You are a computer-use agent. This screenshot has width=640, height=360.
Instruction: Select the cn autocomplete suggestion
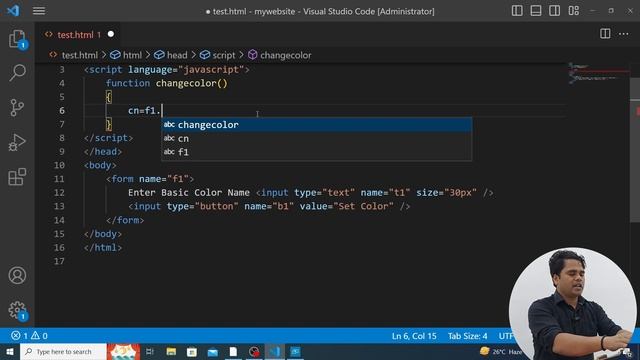click(x=317, y=138)
